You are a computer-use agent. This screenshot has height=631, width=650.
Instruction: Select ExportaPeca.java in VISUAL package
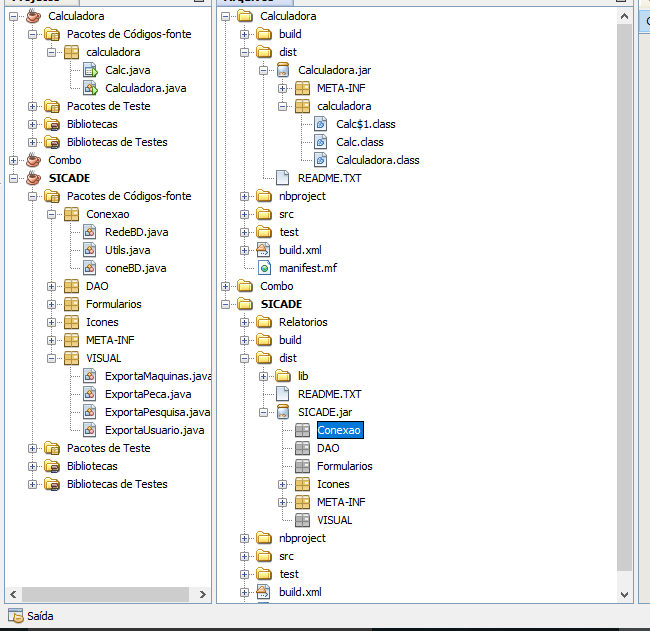point(148,394)
